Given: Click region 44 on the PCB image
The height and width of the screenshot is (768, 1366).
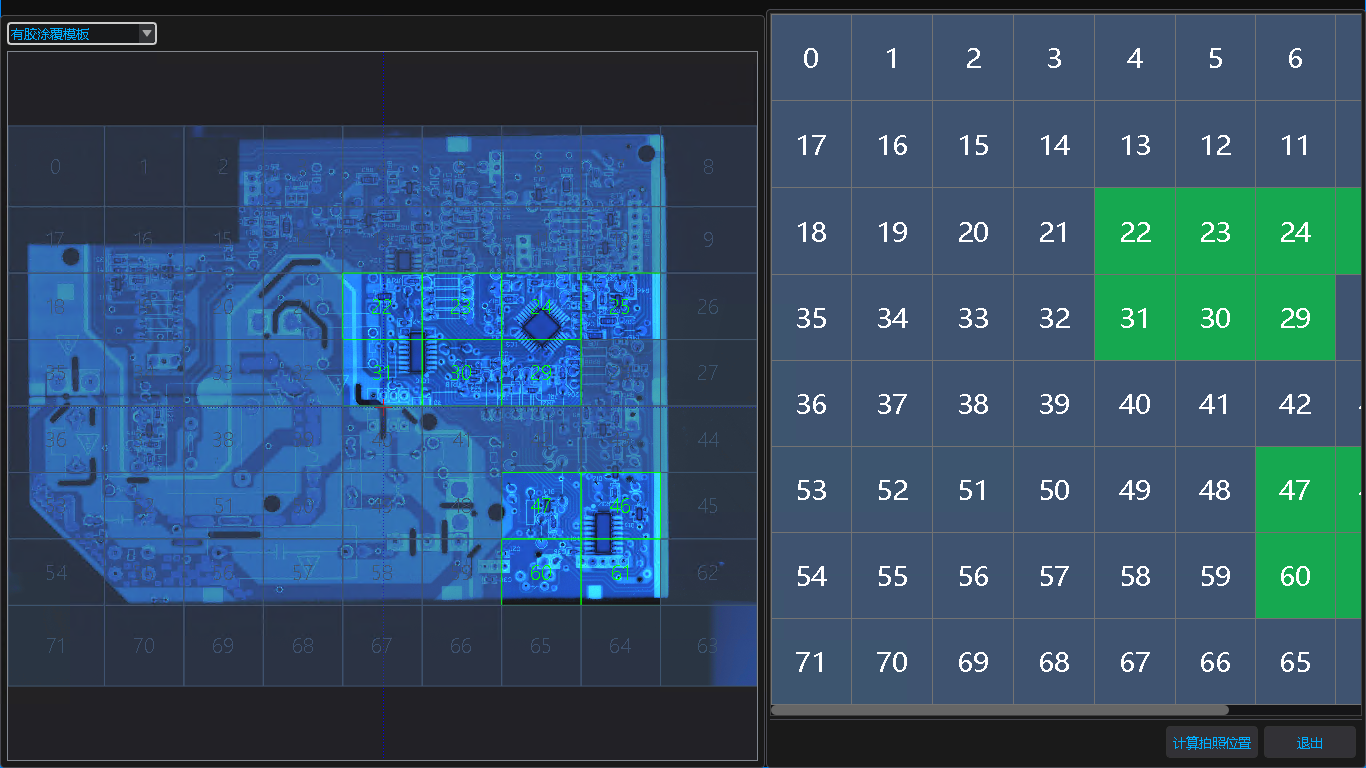Looking at the screenshot, I should tap(708, 439).
